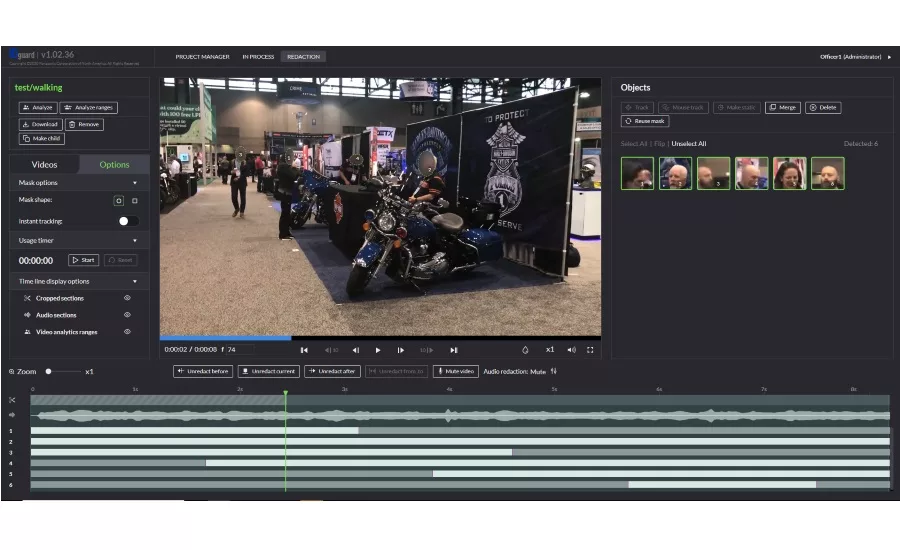Screen dimensions: 900x550
Task: Collapse the Mask options section
Action: (135, 183)
